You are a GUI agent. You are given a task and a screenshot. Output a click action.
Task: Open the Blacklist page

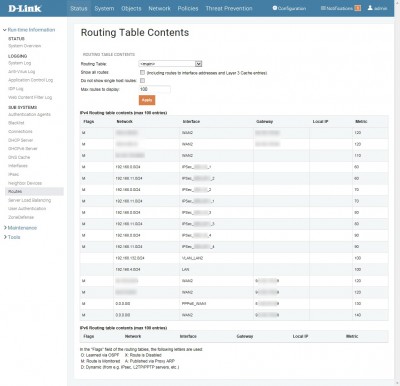16,123
